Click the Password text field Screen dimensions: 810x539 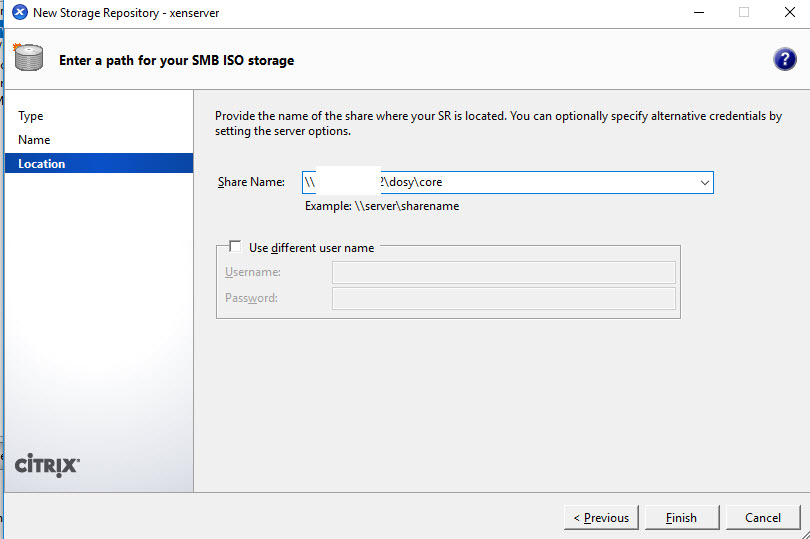pyautogui.click(x=503, y=299)
